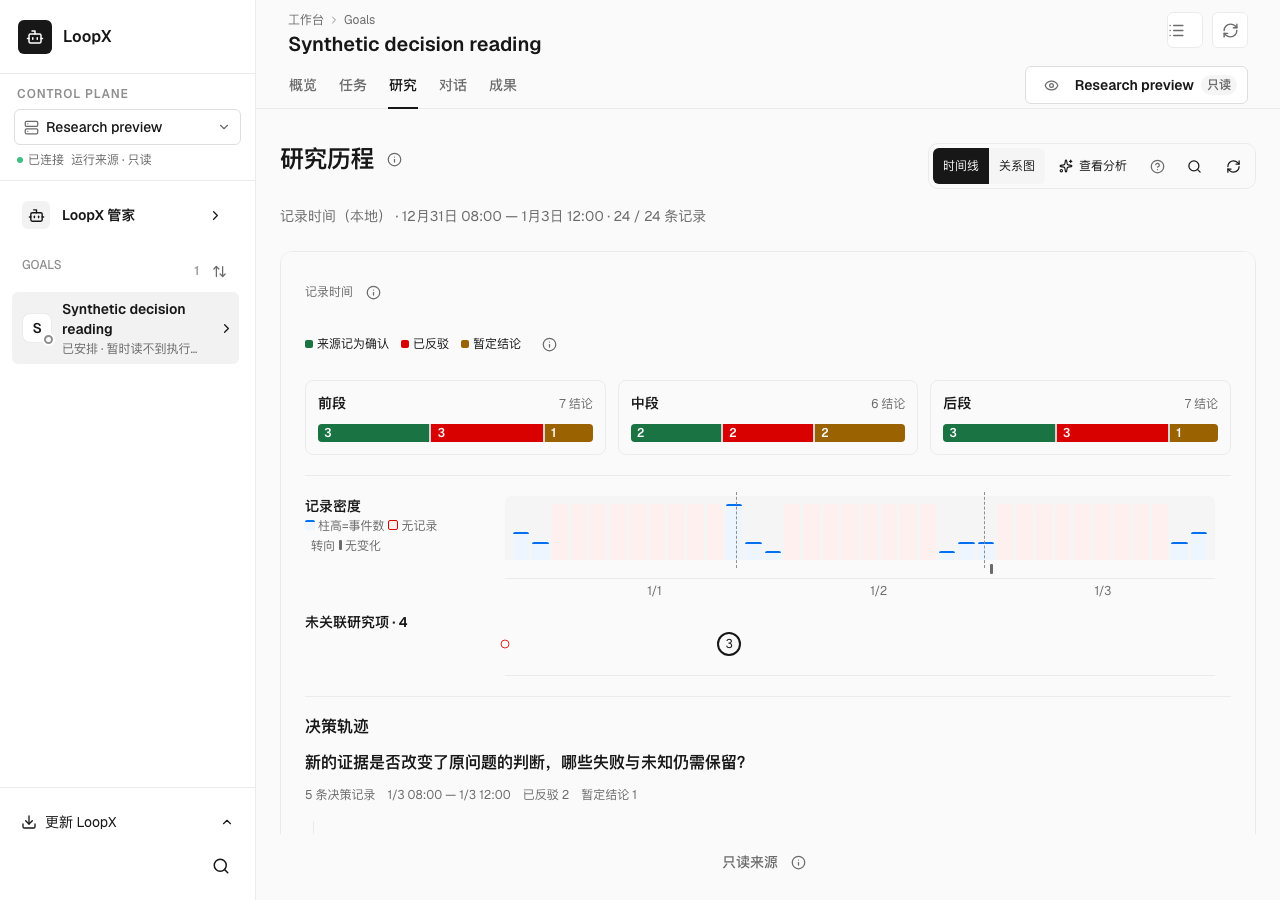Open the 概览 tab
This screenshot has height=900, width=1280.
pos(303,85)
